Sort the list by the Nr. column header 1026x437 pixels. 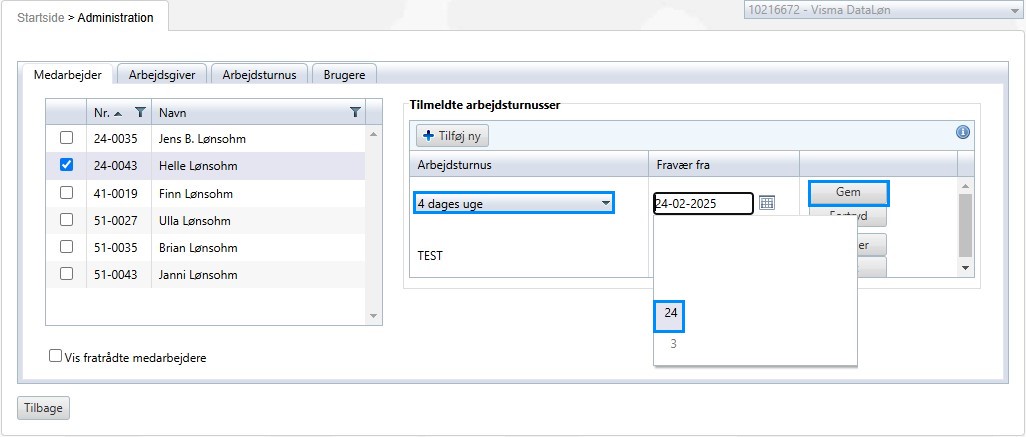pos(103,113)
